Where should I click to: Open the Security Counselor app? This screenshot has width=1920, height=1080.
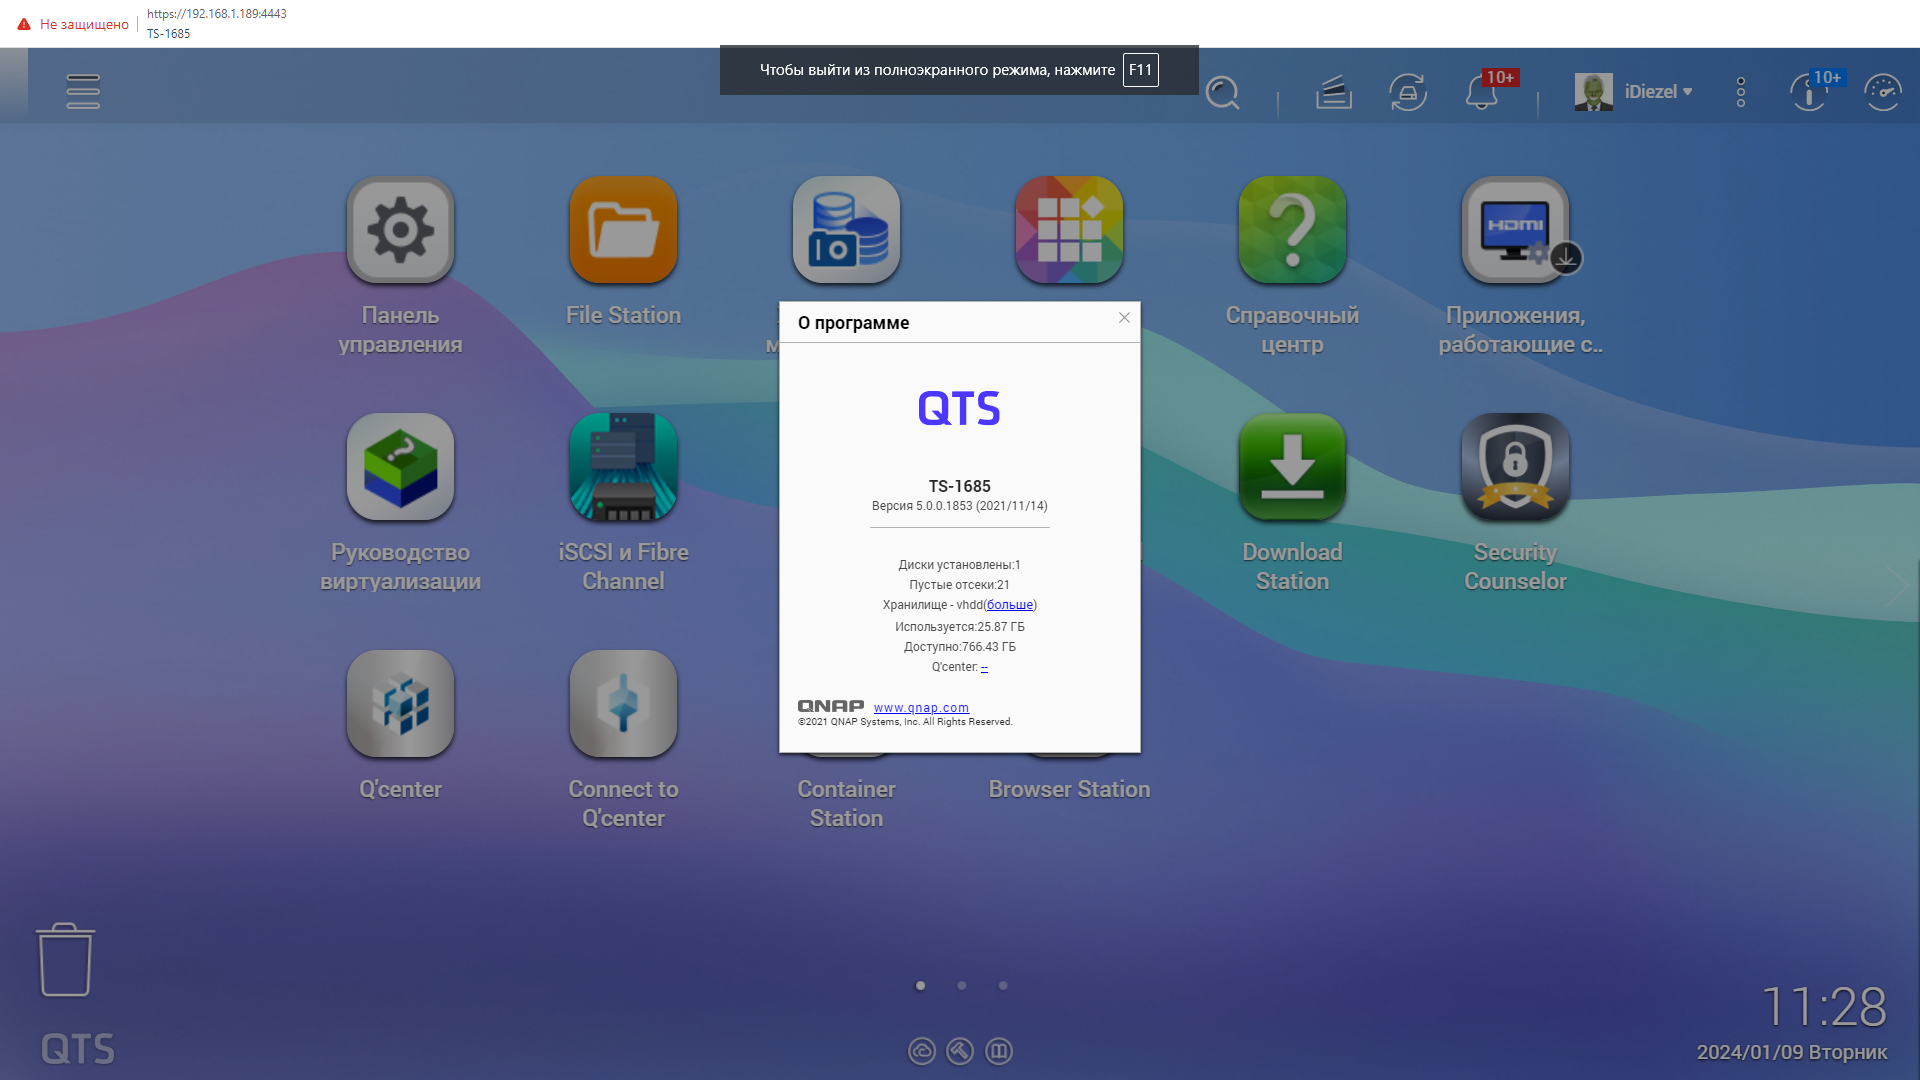tap(1515, 467)
